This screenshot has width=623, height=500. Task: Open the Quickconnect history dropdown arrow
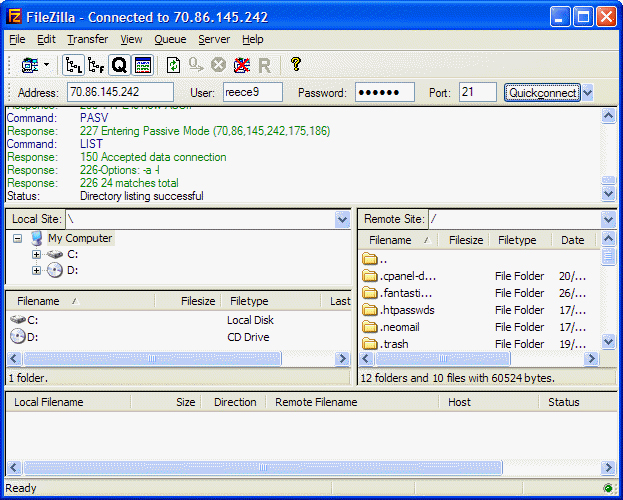click(587, 93)
